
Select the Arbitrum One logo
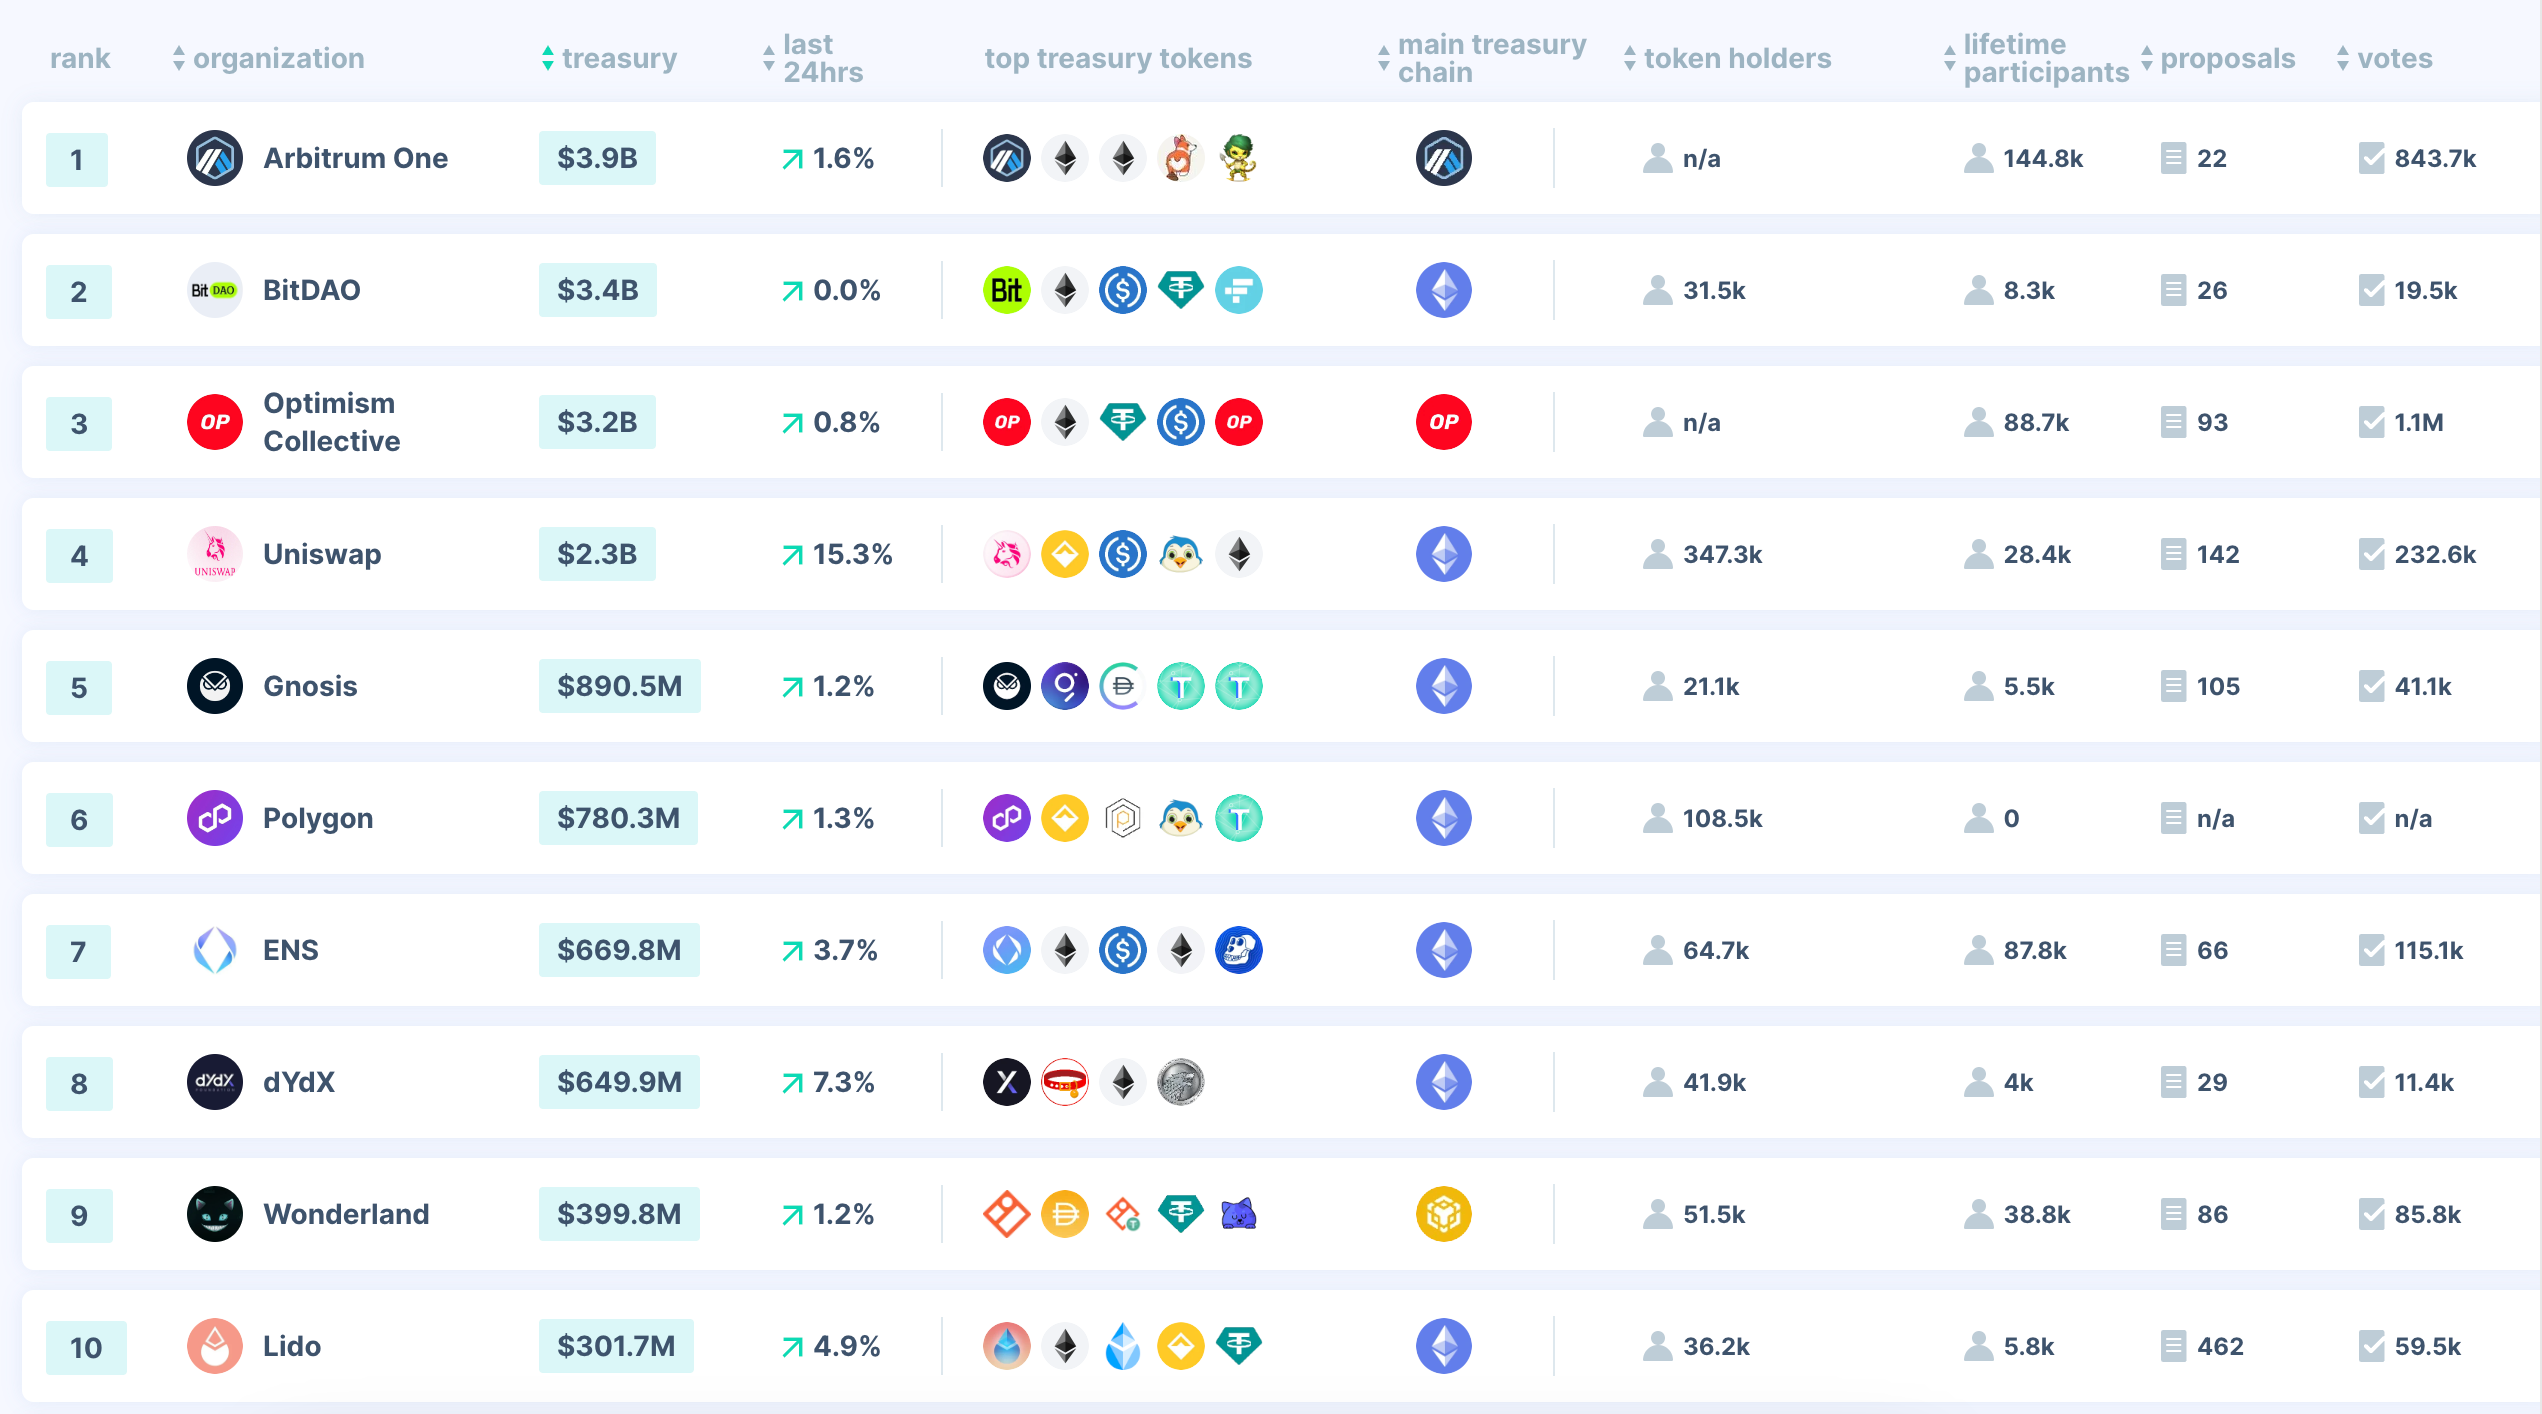click(214, 158)
